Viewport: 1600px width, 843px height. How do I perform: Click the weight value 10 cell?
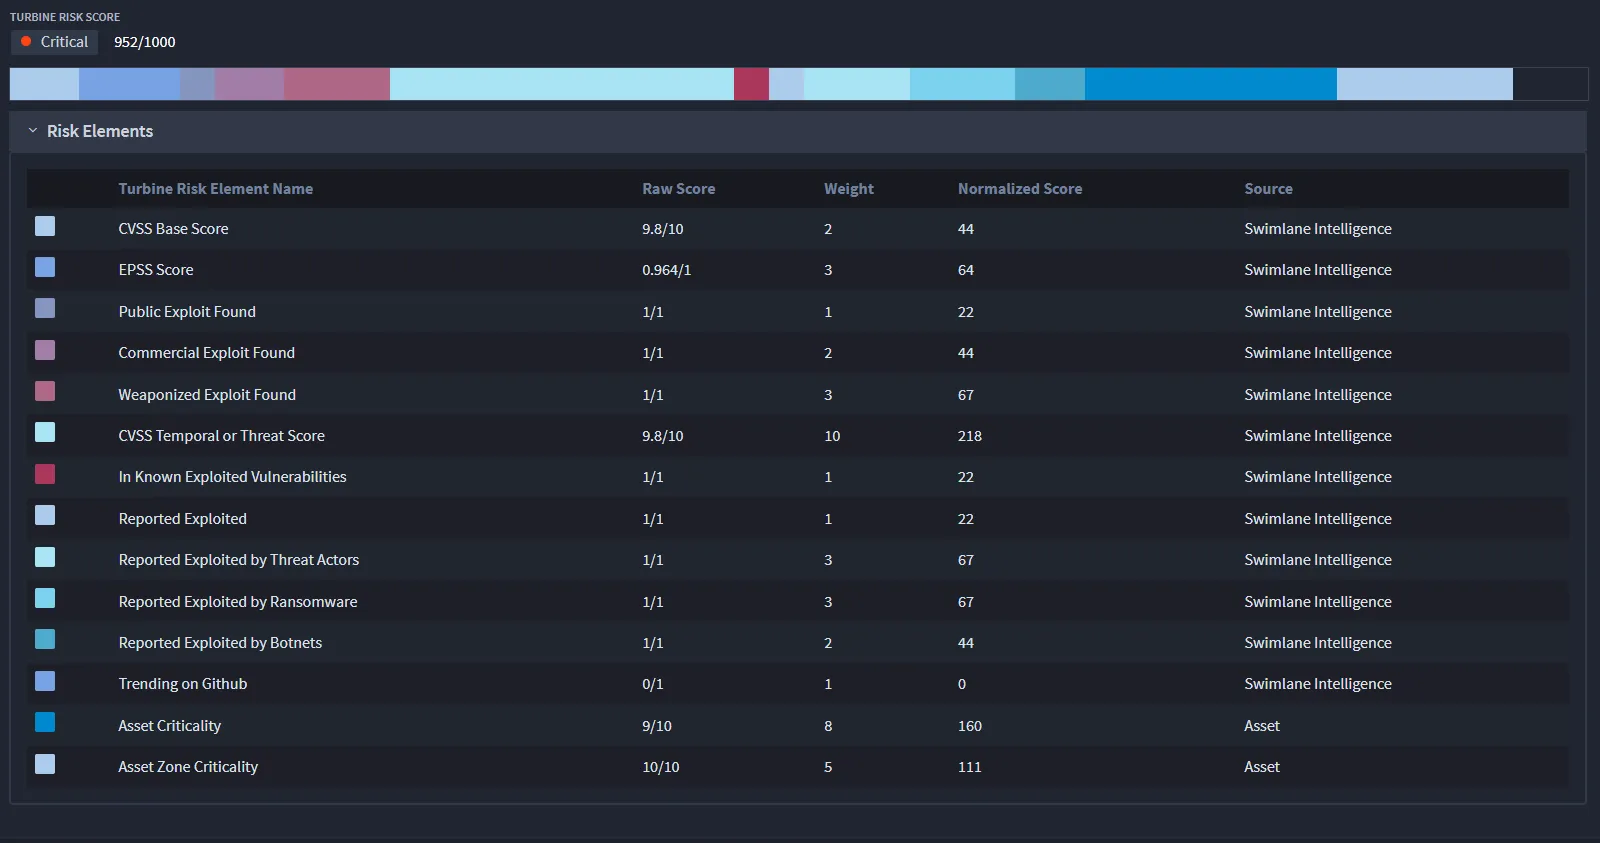click(x=832, y=436)
